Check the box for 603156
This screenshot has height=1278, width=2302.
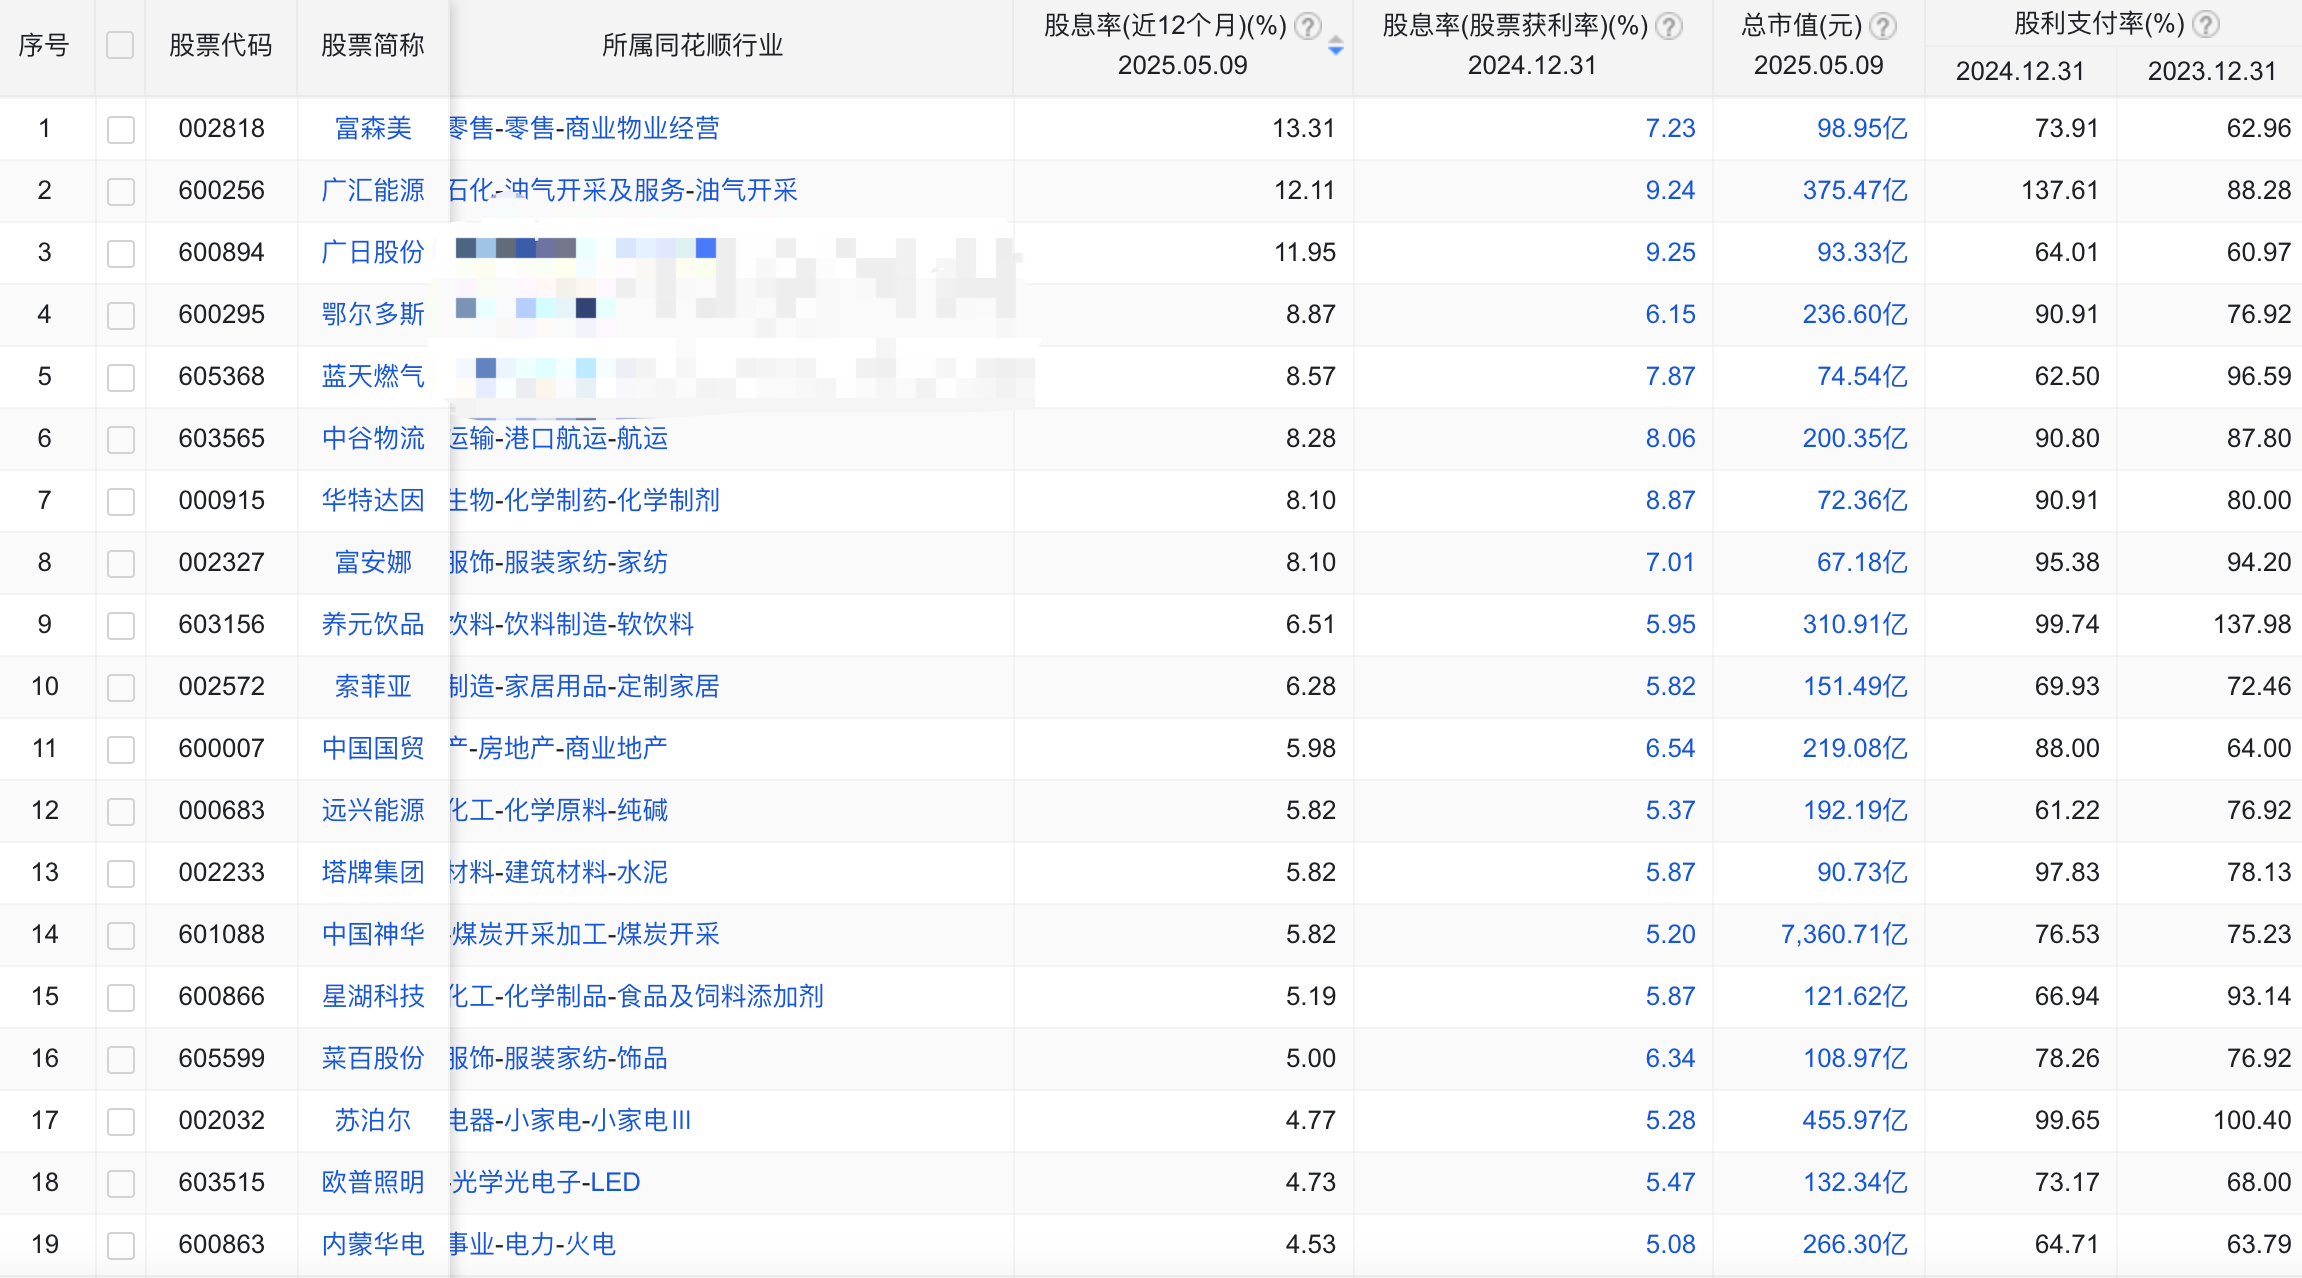(120, 625)
